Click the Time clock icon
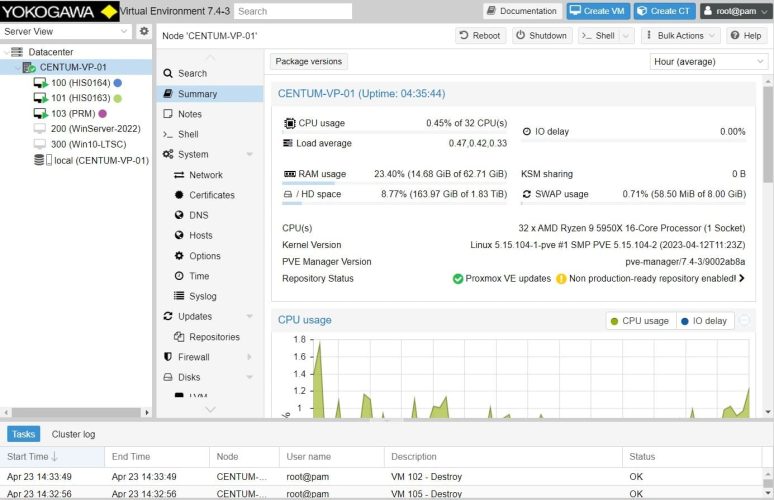774x500 pixels. pos(179,276)
